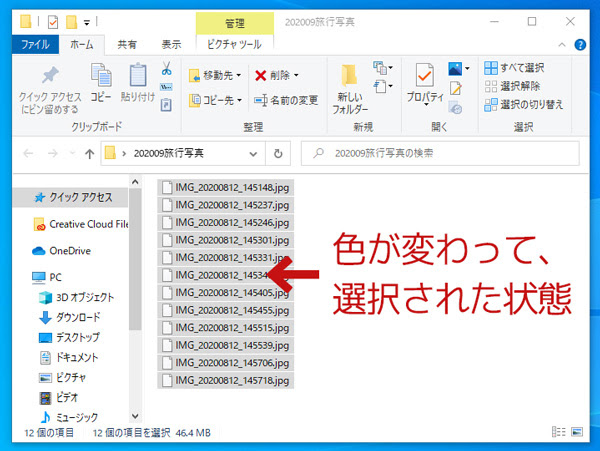600x451 pixels.
Task: Switch to the 表示 (View) tab
Action: [x=171, y=45]
